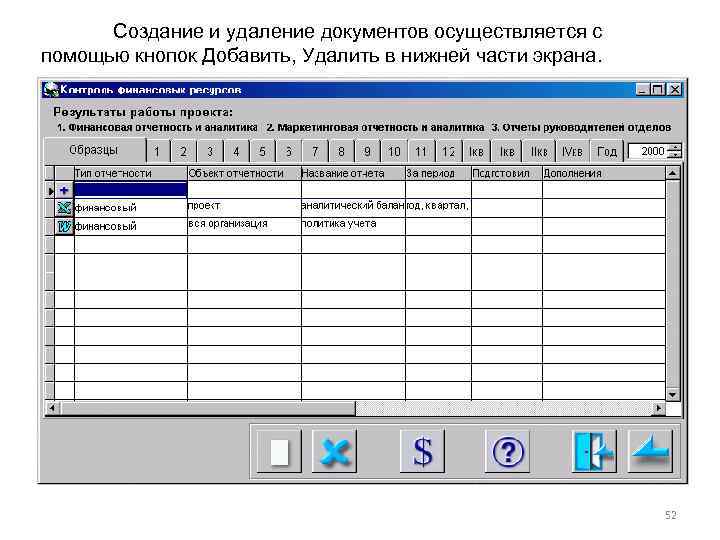
Task: Select the аналитический баланс cell
Action: tap(353, 208)
